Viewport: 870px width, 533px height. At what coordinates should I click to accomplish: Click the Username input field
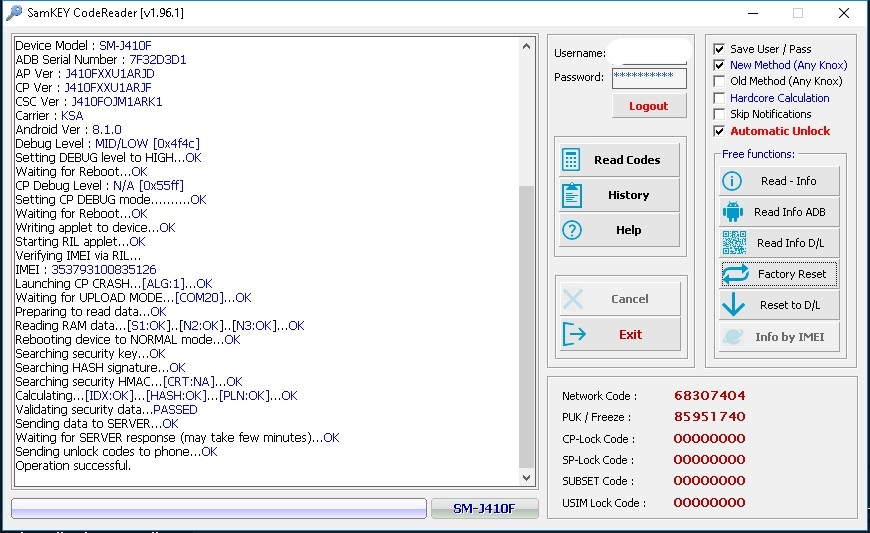coord(649,53)
